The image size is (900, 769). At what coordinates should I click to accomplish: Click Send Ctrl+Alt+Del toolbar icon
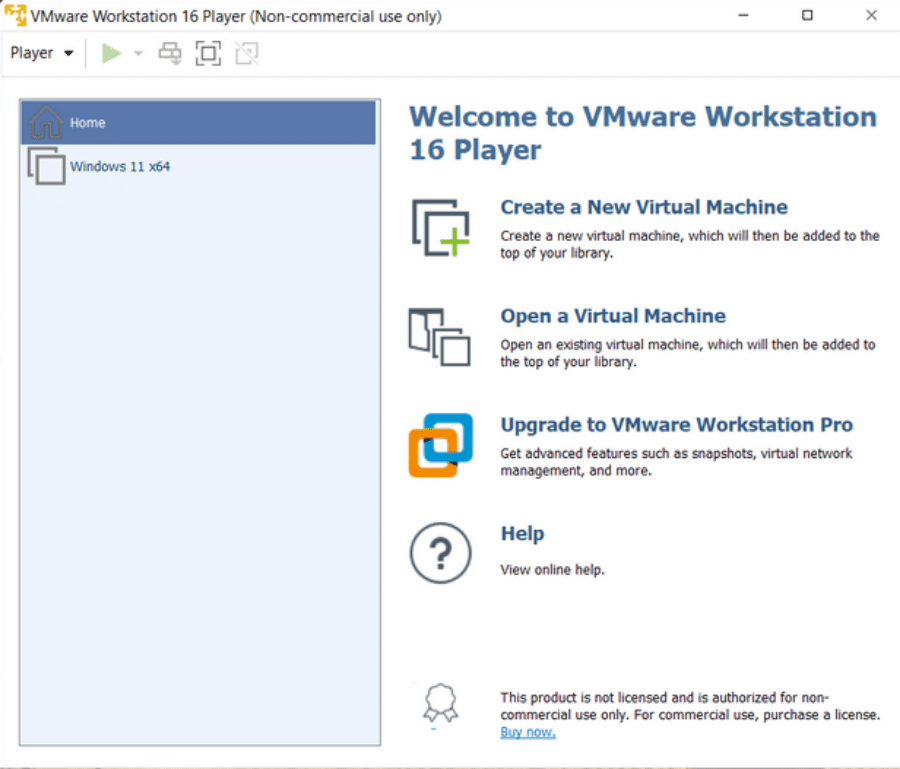170,53
